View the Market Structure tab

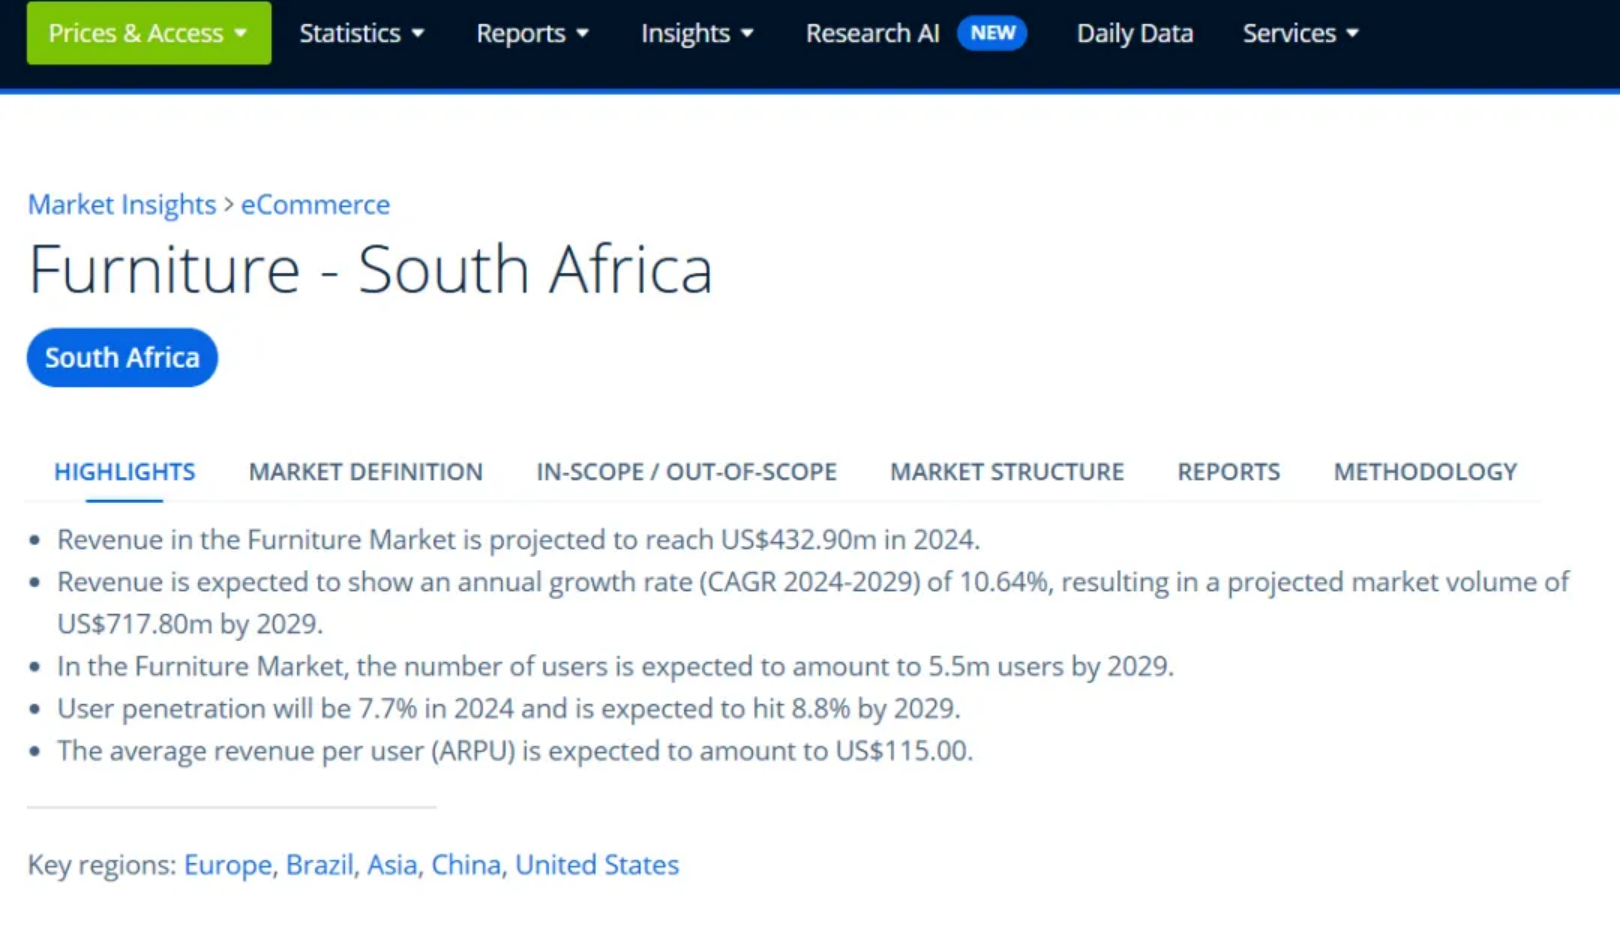click(x=1007, y=471)
